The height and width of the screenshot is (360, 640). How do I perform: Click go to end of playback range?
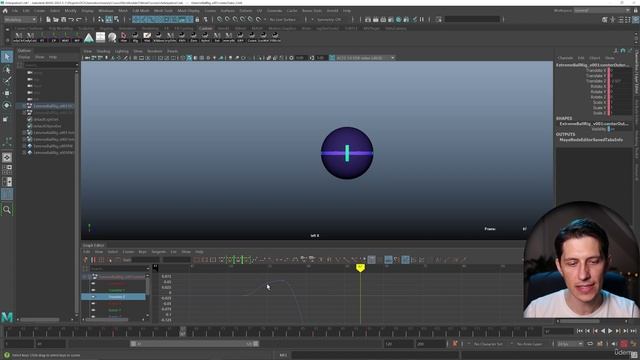click(x=633, y=331)
